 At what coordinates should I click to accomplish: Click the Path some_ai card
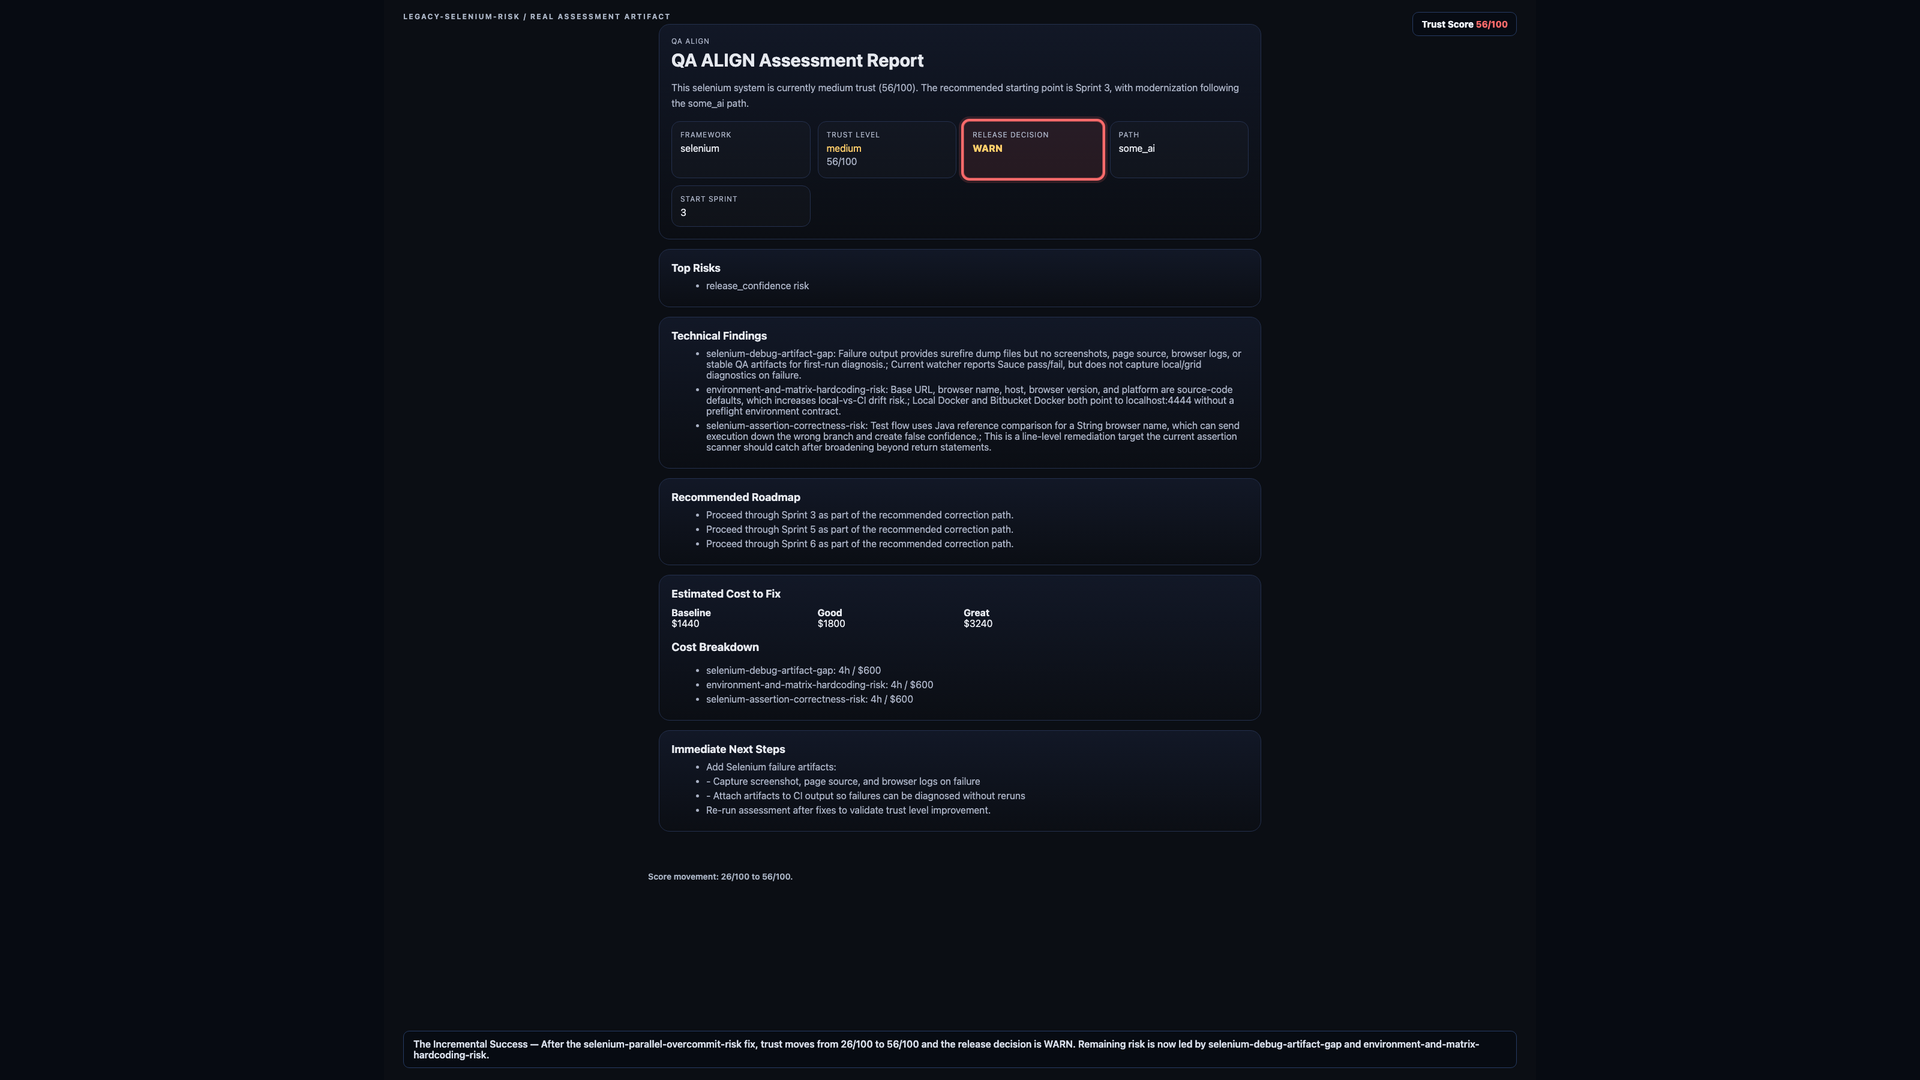[x=1178, y=150]
